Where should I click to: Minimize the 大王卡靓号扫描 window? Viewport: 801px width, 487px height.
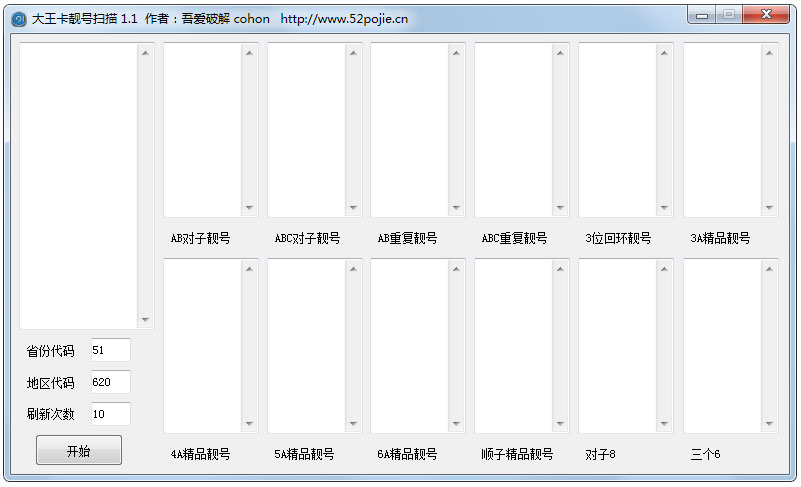click(x=703, y=15)
